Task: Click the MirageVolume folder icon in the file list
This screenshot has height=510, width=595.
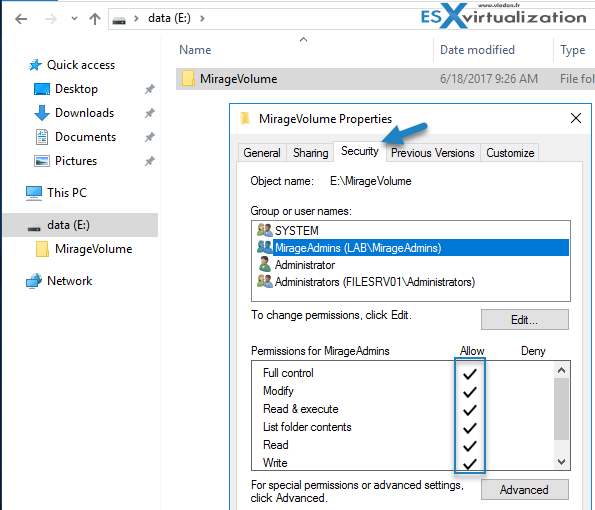Action: click(x=188, y=79)
